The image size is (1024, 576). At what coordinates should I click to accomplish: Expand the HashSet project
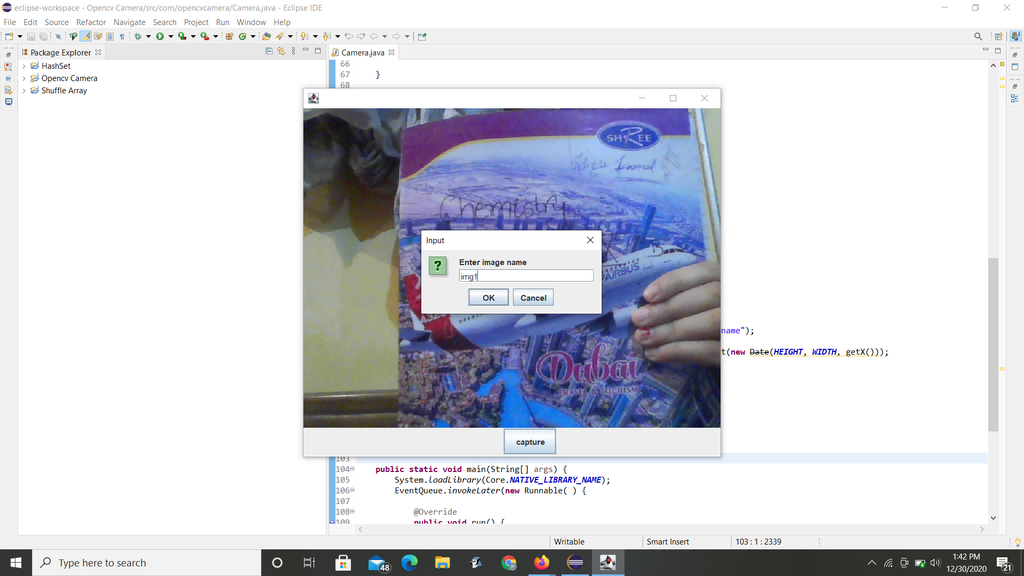click(24, 66)
